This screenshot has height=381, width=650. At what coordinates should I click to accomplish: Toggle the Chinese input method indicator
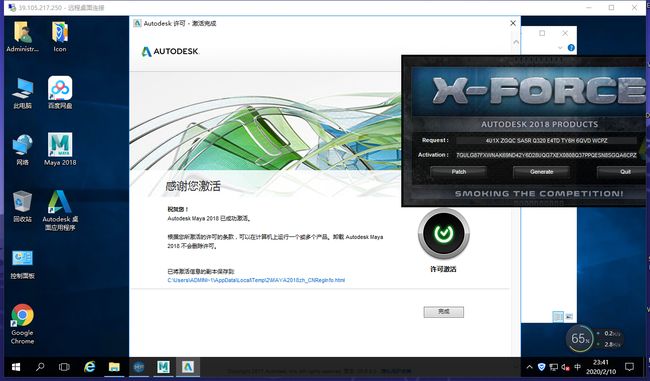pos(577,367)
